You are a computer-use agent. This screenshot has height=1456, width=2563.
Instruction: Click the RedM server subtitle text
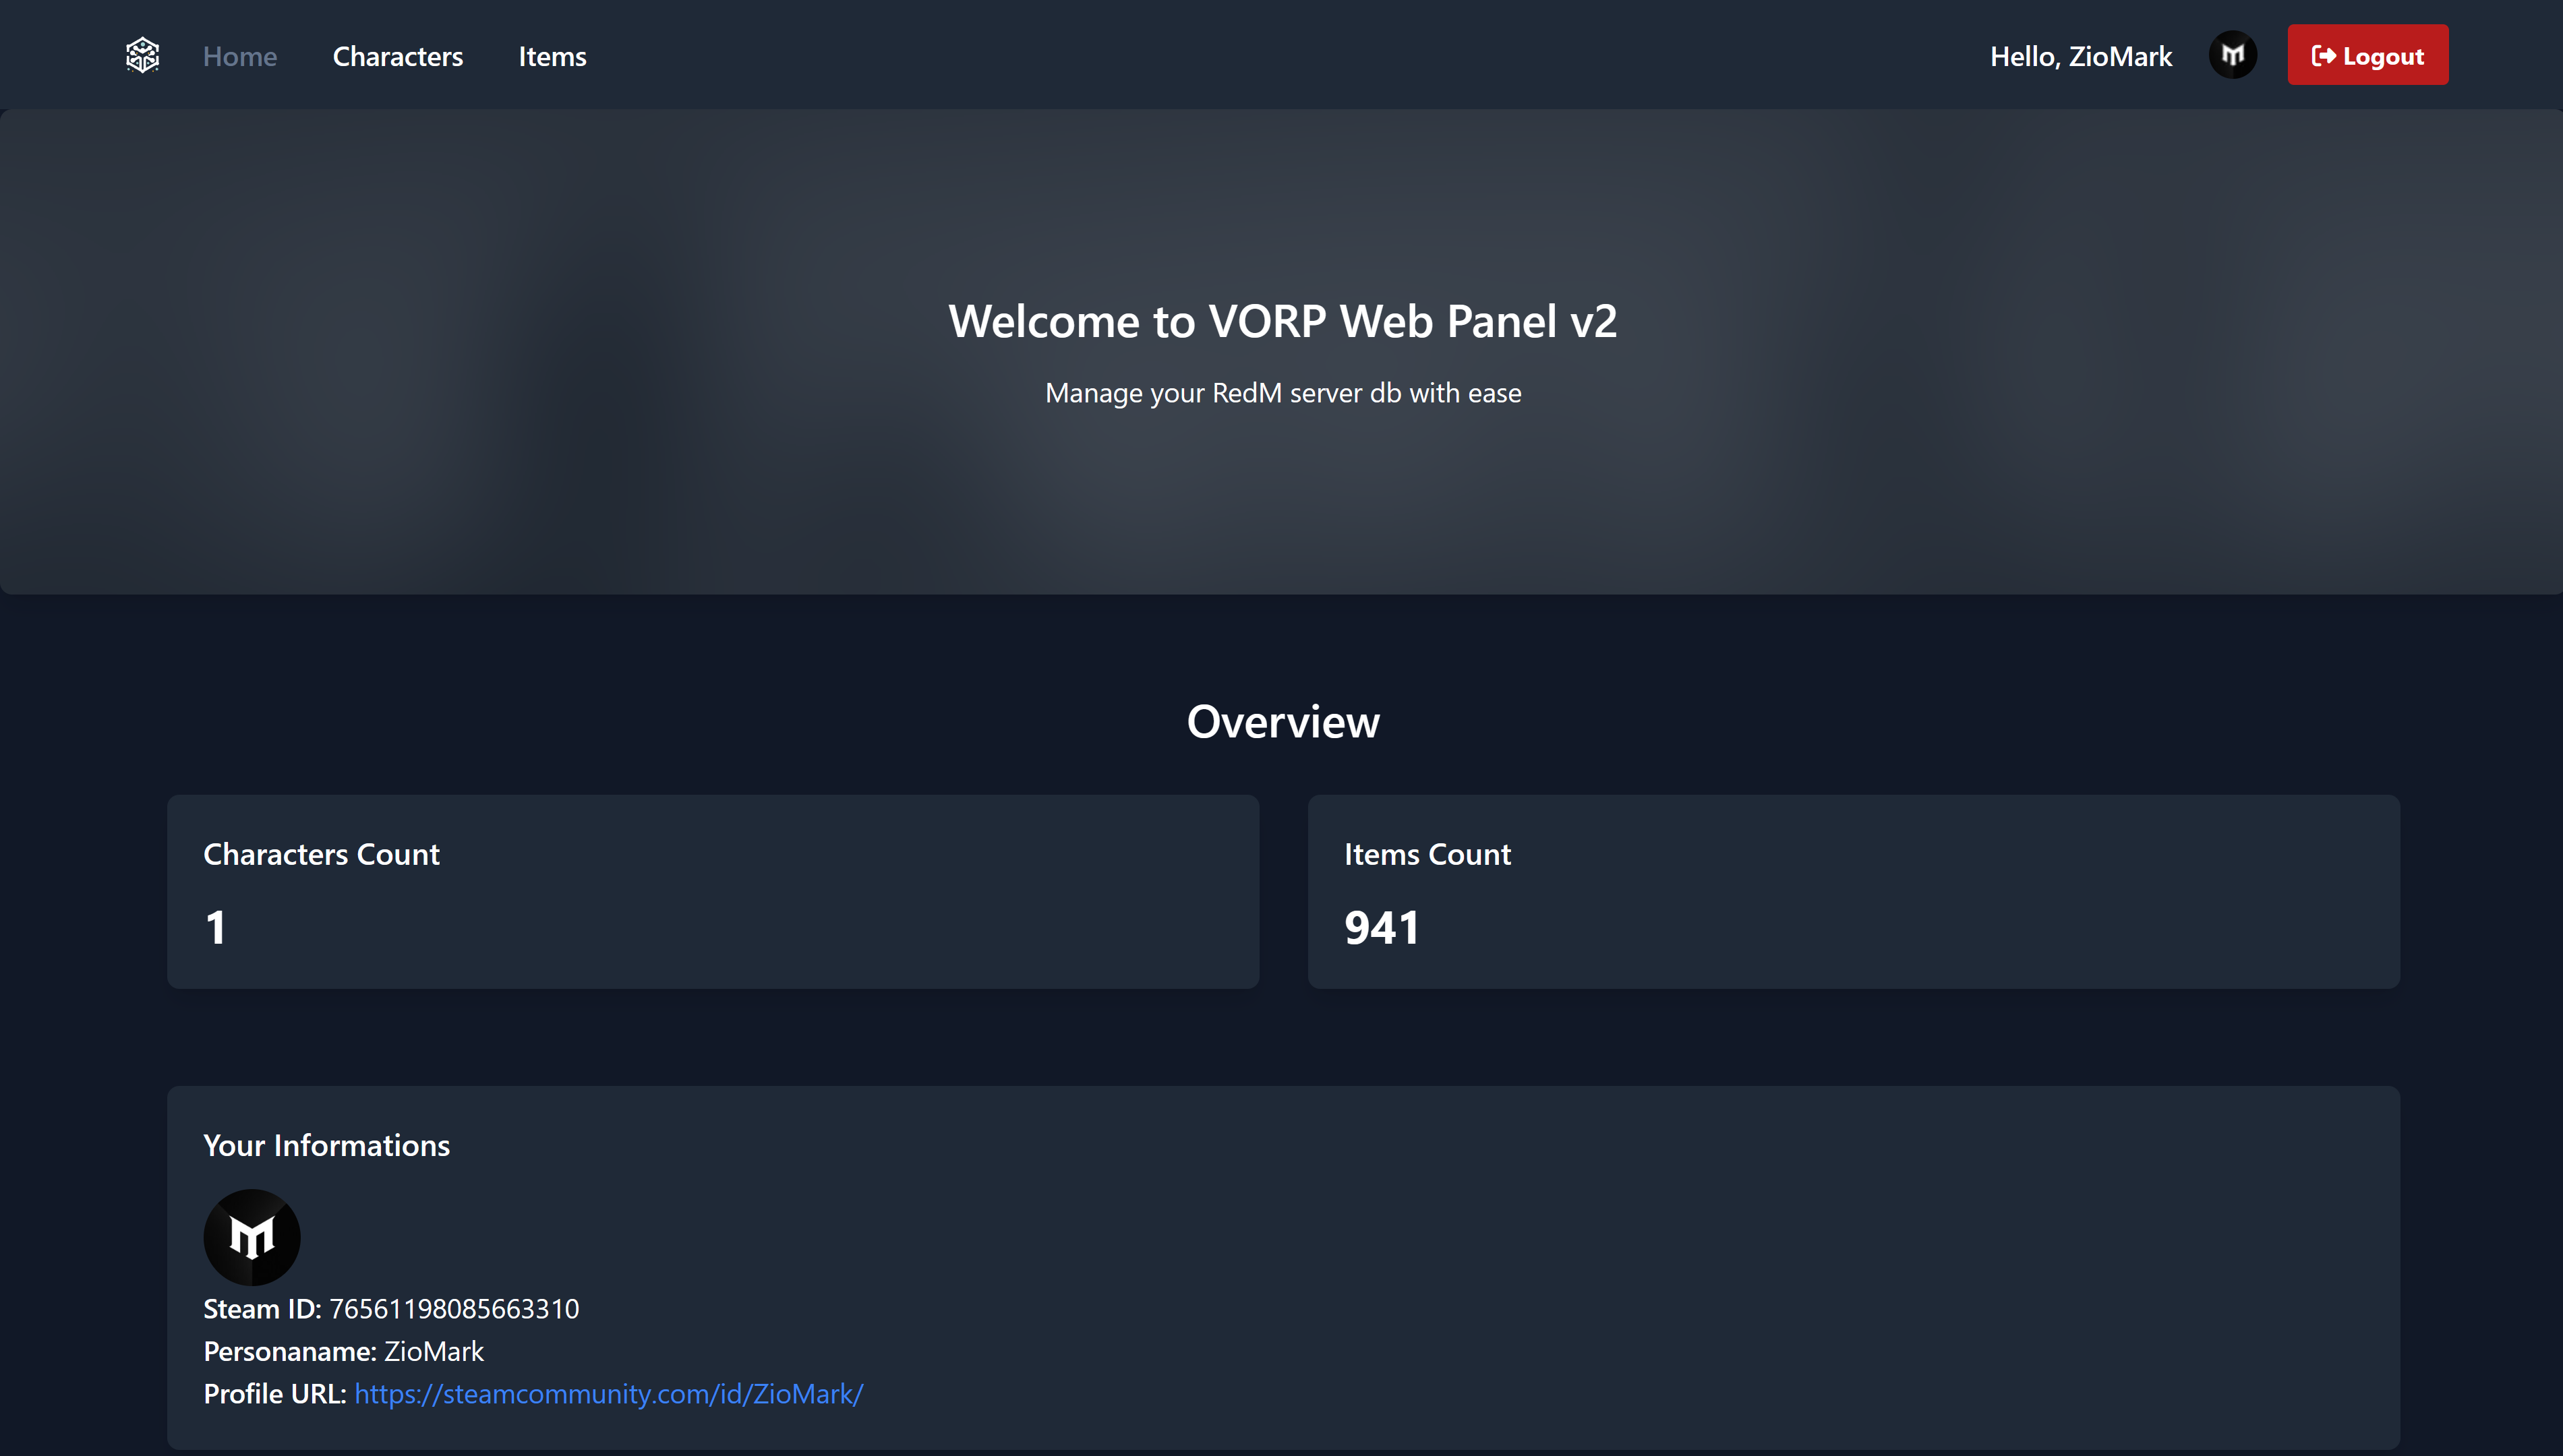coord(1282,393)
